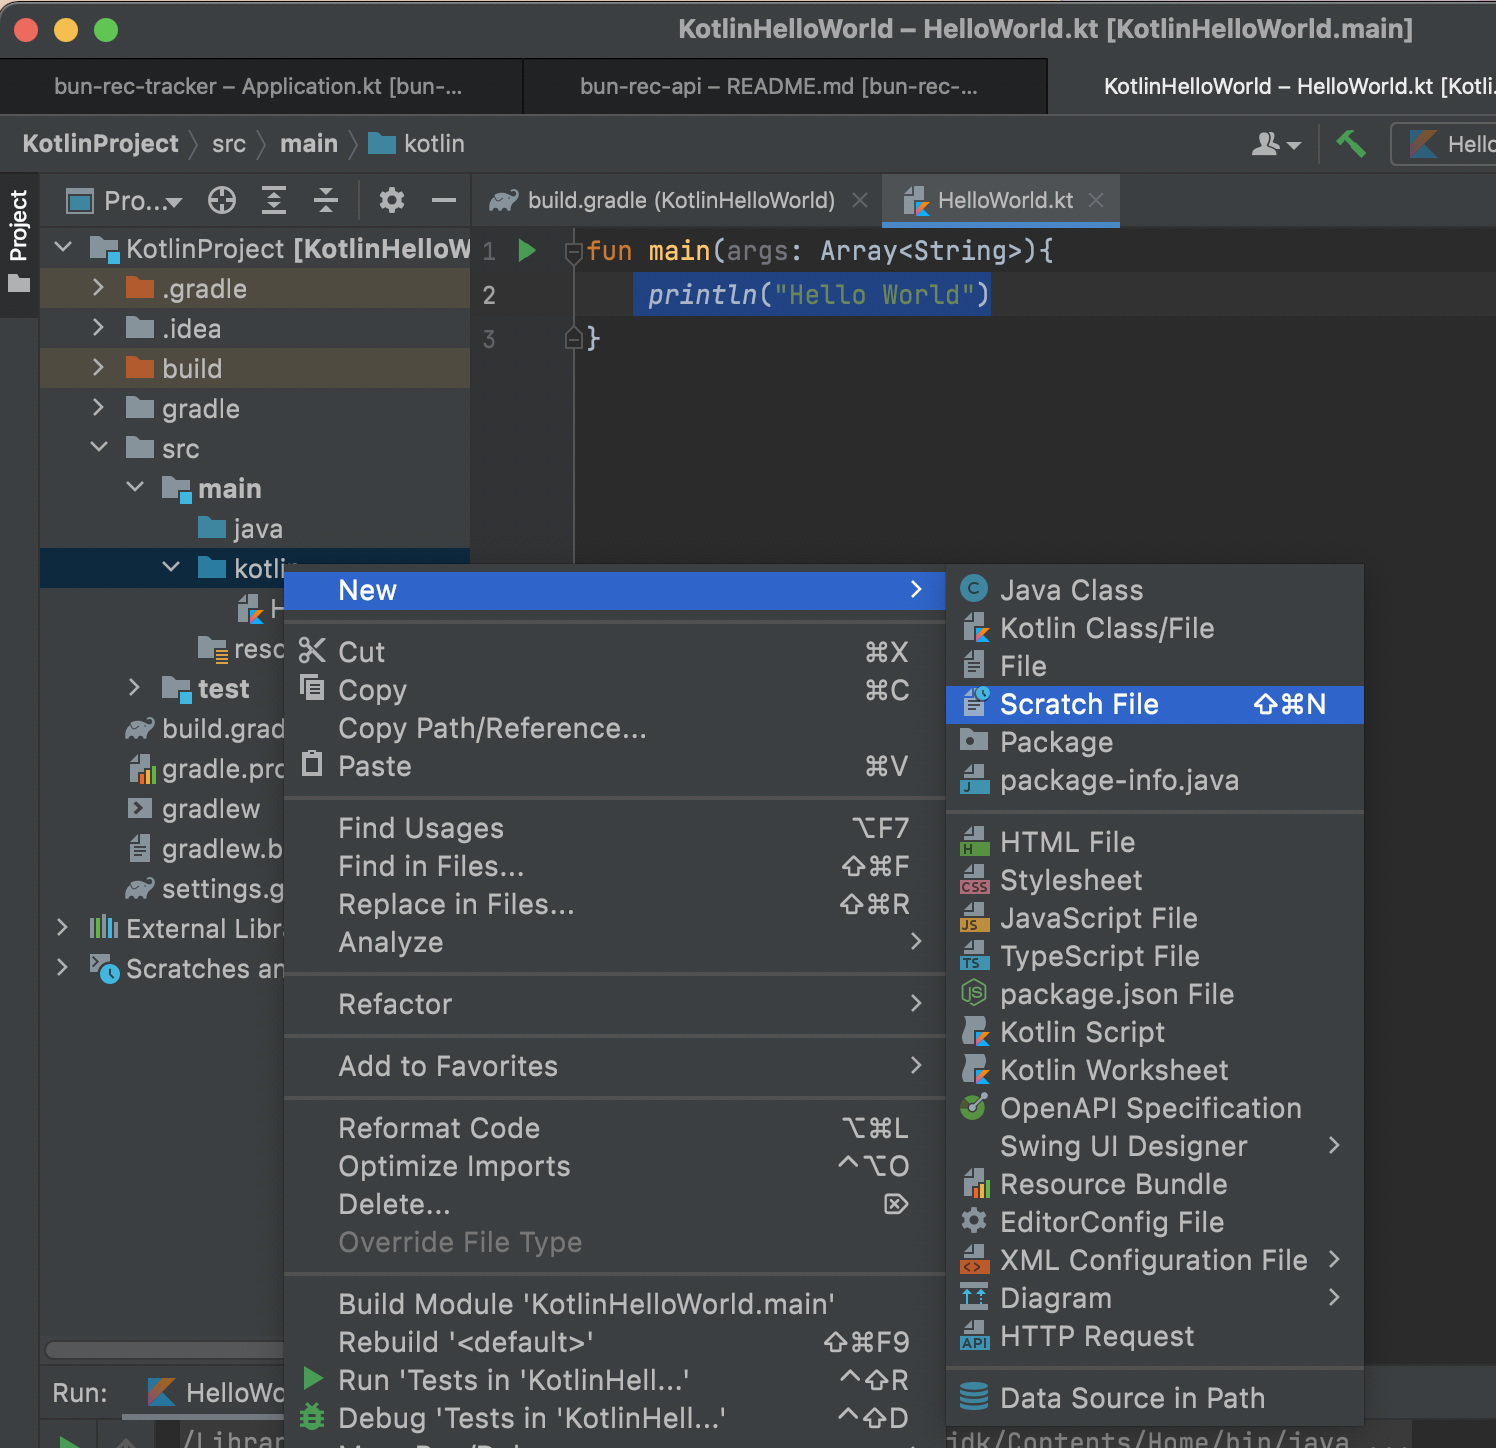The height and width of the screenshot is (1448, 1496).
Task: Click the TypeScript File icon
Action: (974, 956)
